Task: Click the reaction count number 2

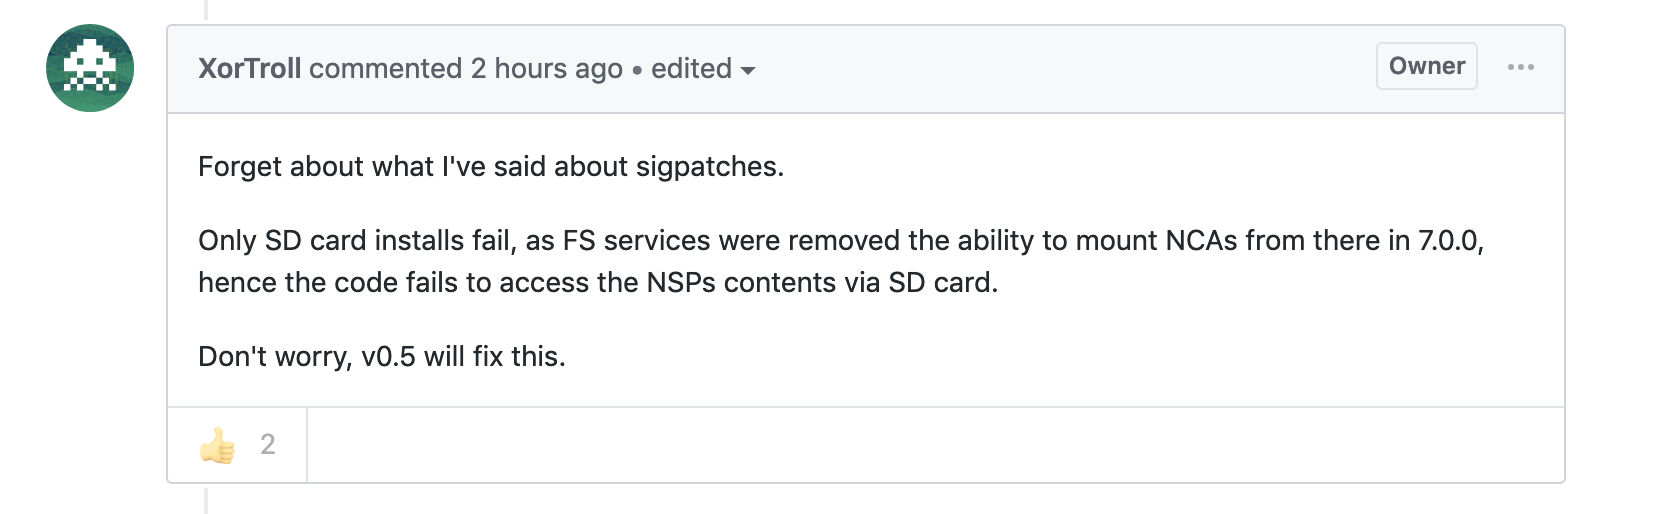Action: pos(267,445)
